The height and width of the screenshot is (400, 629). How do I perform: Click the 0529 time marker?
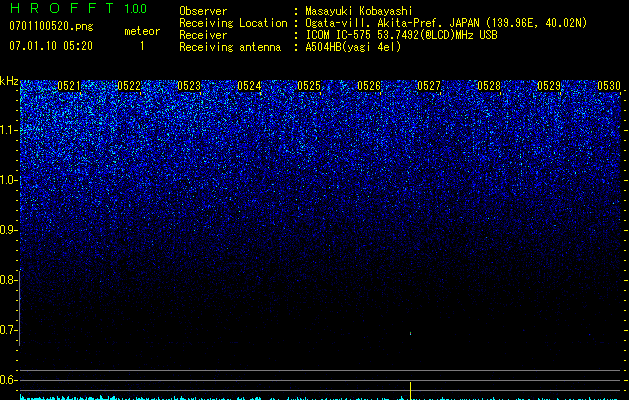click(548, 86)
